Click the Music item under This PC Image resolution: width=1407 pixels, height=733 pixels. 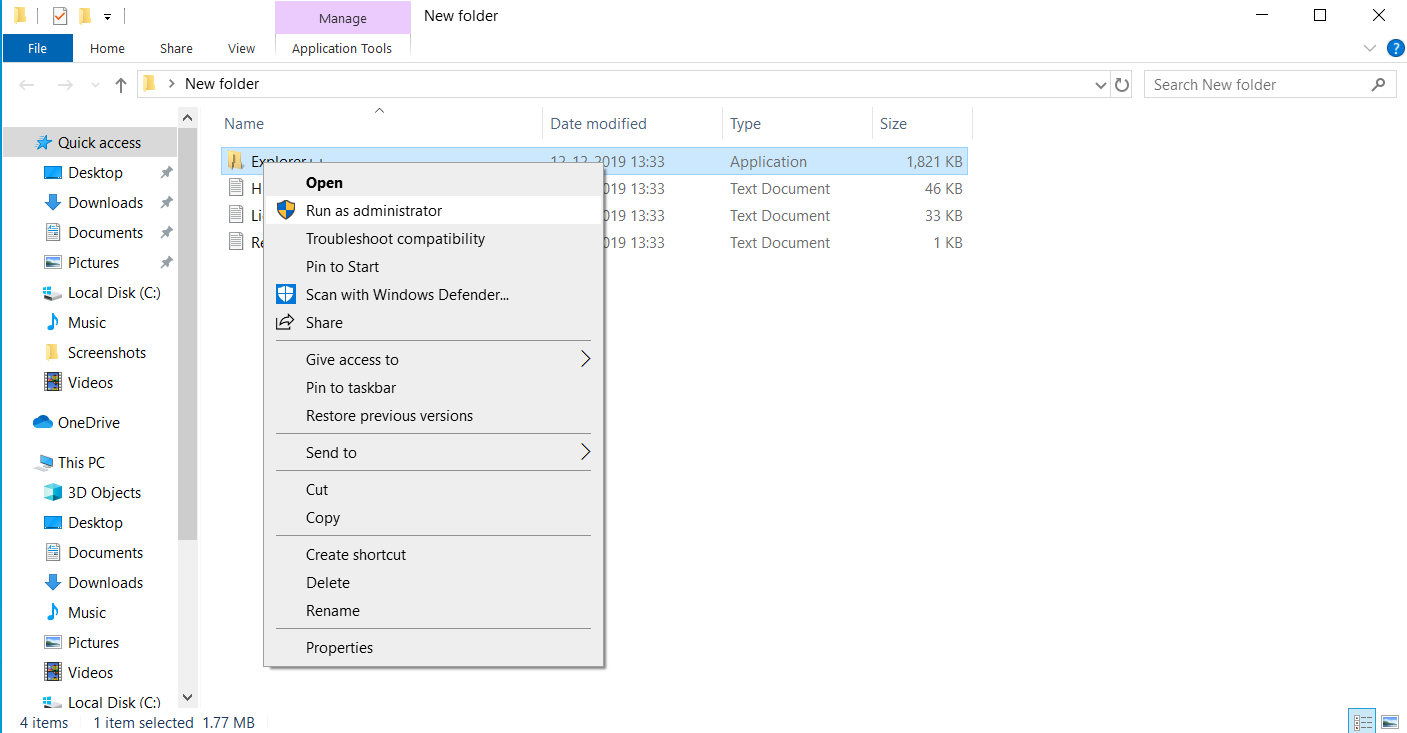coord(87,612)
